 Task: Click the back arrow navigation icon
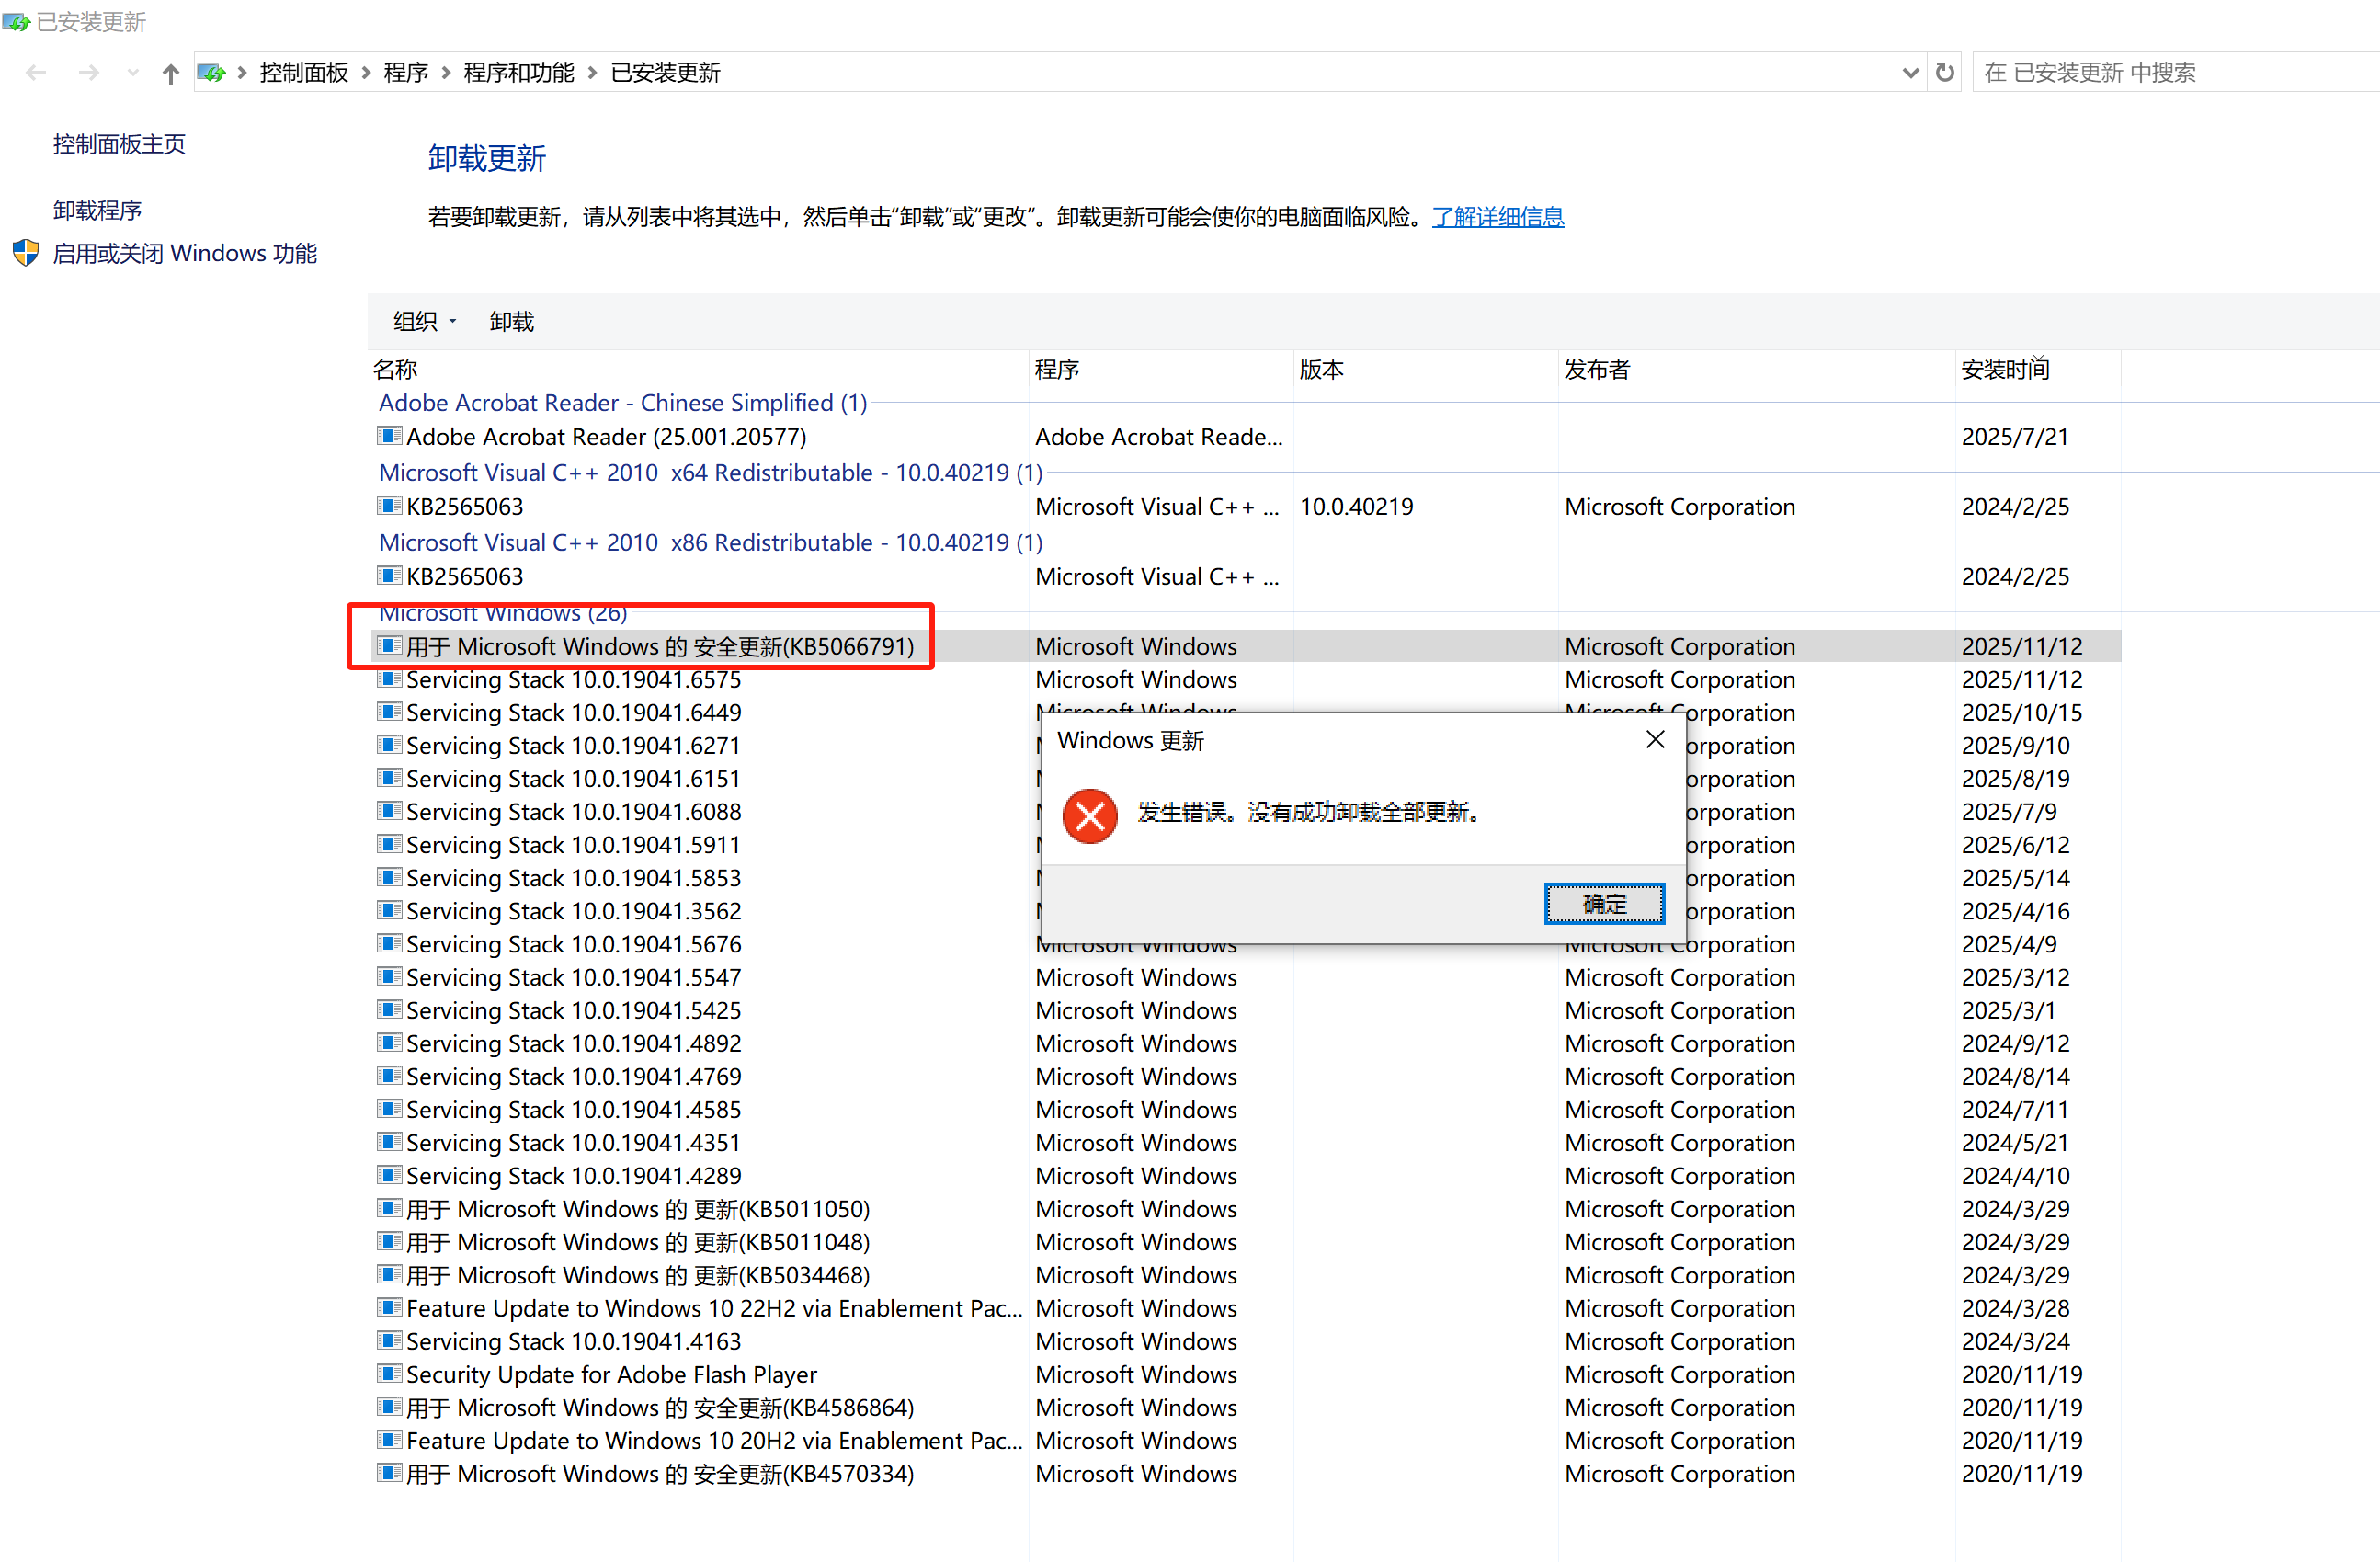pyautogui.click(x=37, y=73)
